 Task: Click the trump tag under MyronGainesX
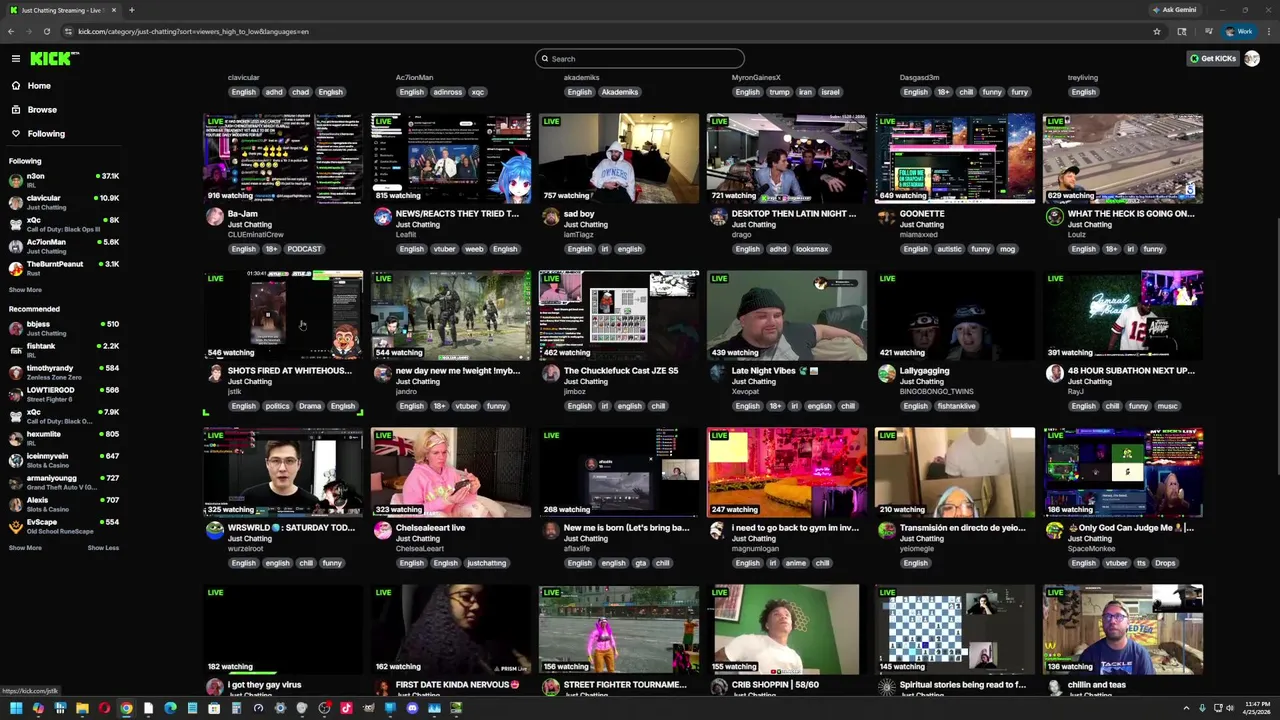pos(779,92)
